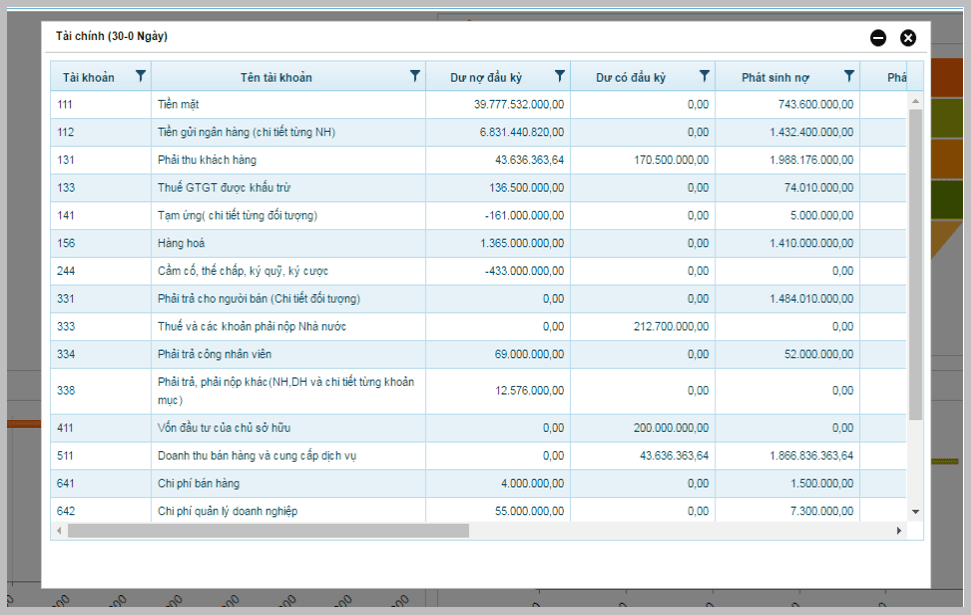Viewport: 971px width, 615px height.
Task: Select the row for account 111 Tiền mặt
Action: tap(479, 105)
